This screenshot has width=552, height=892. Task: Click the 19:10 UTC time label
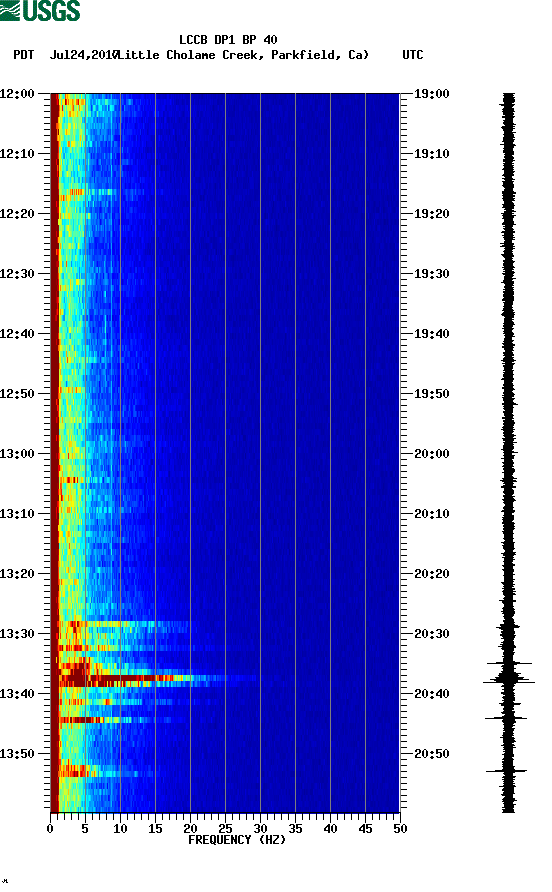431,154
